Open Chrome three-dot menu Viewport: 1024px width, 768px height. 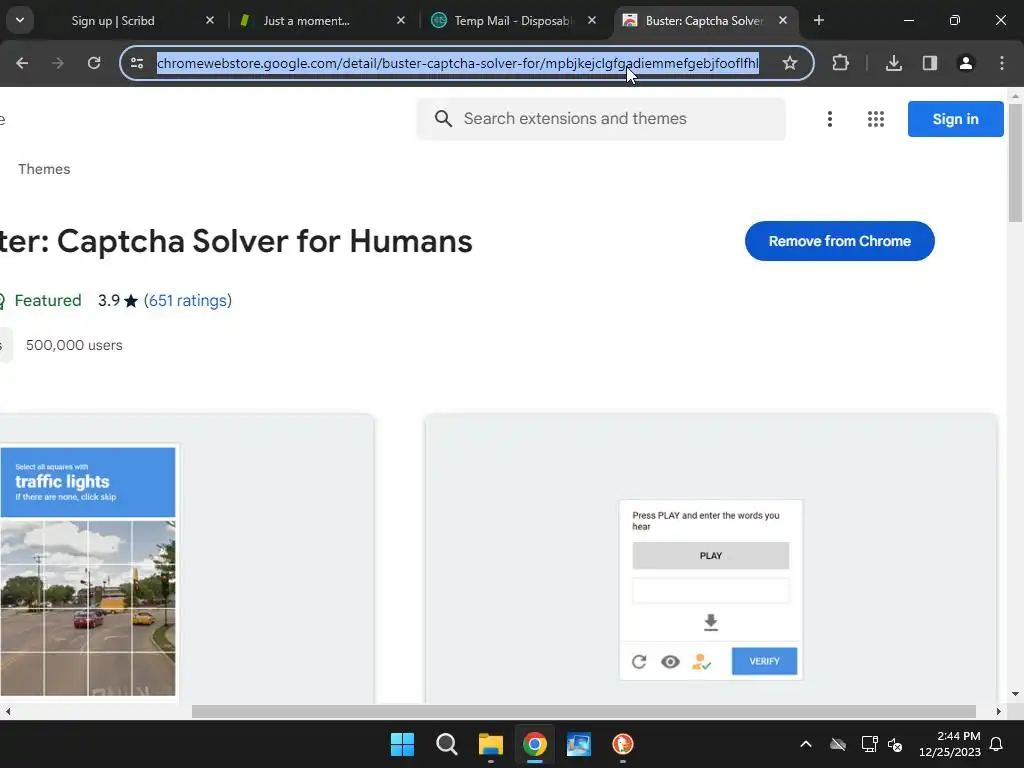click(1002, 63)
